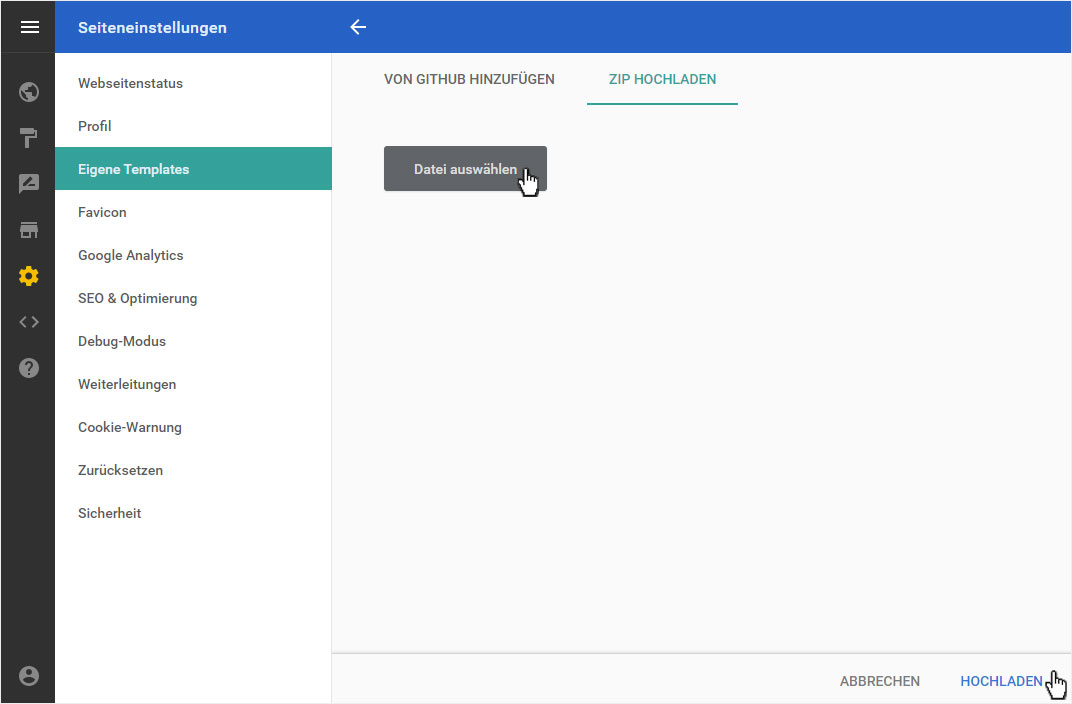Viewport: 1072px width, 704px height.
Task: Open the store icon in sidebar
Action: pos(29,230)
